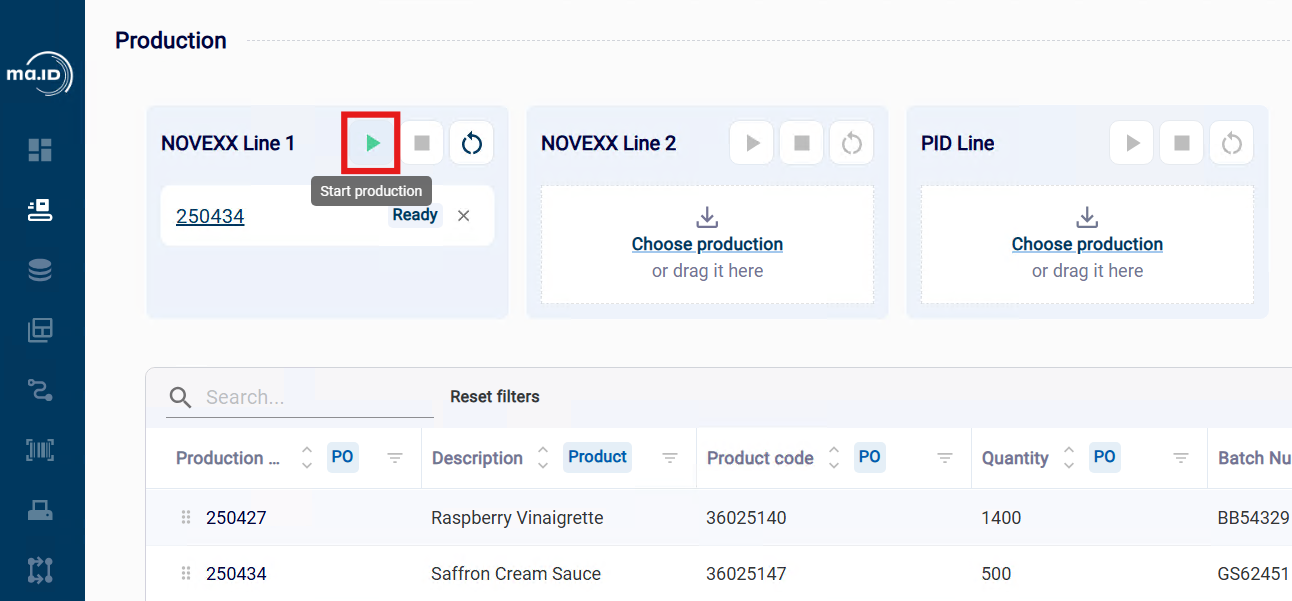Viewport: 1292px width, 601px height.
Task: Click drag handle of row 250427
Action: (x=185, y=518)
